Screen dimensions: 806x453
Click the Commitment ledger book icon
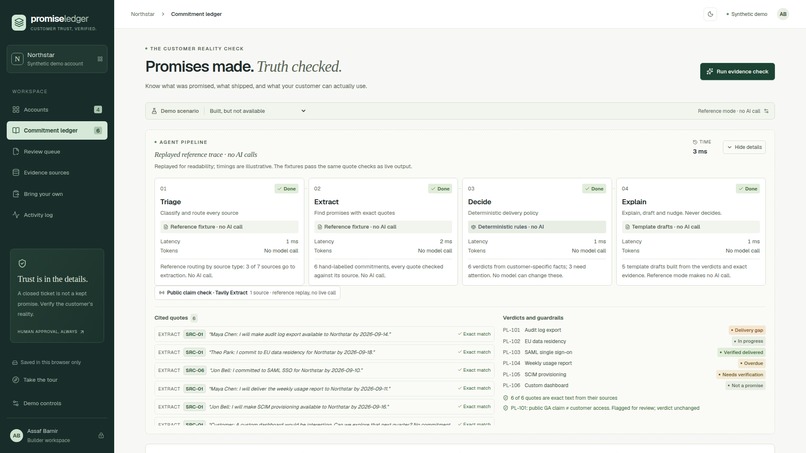(16, 131)
